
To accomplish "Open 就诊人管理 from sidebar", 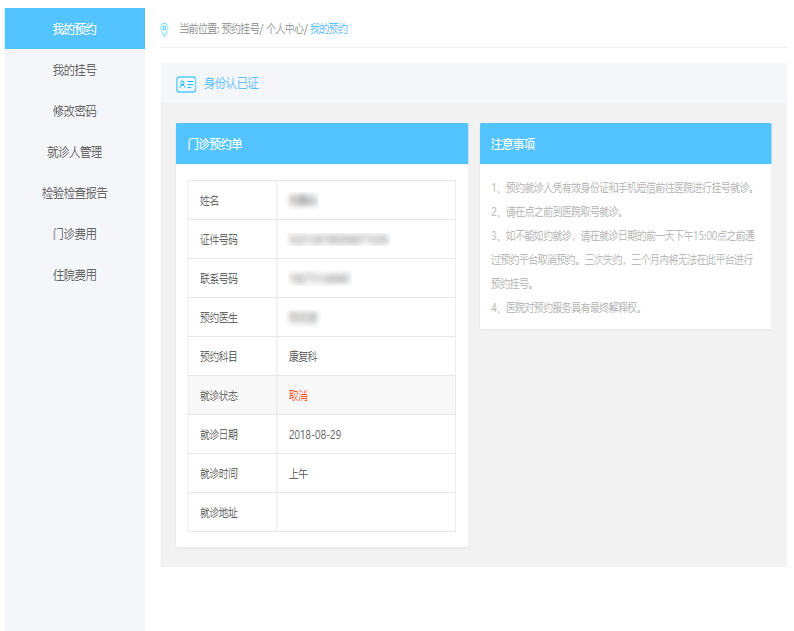I will (75, 152).
